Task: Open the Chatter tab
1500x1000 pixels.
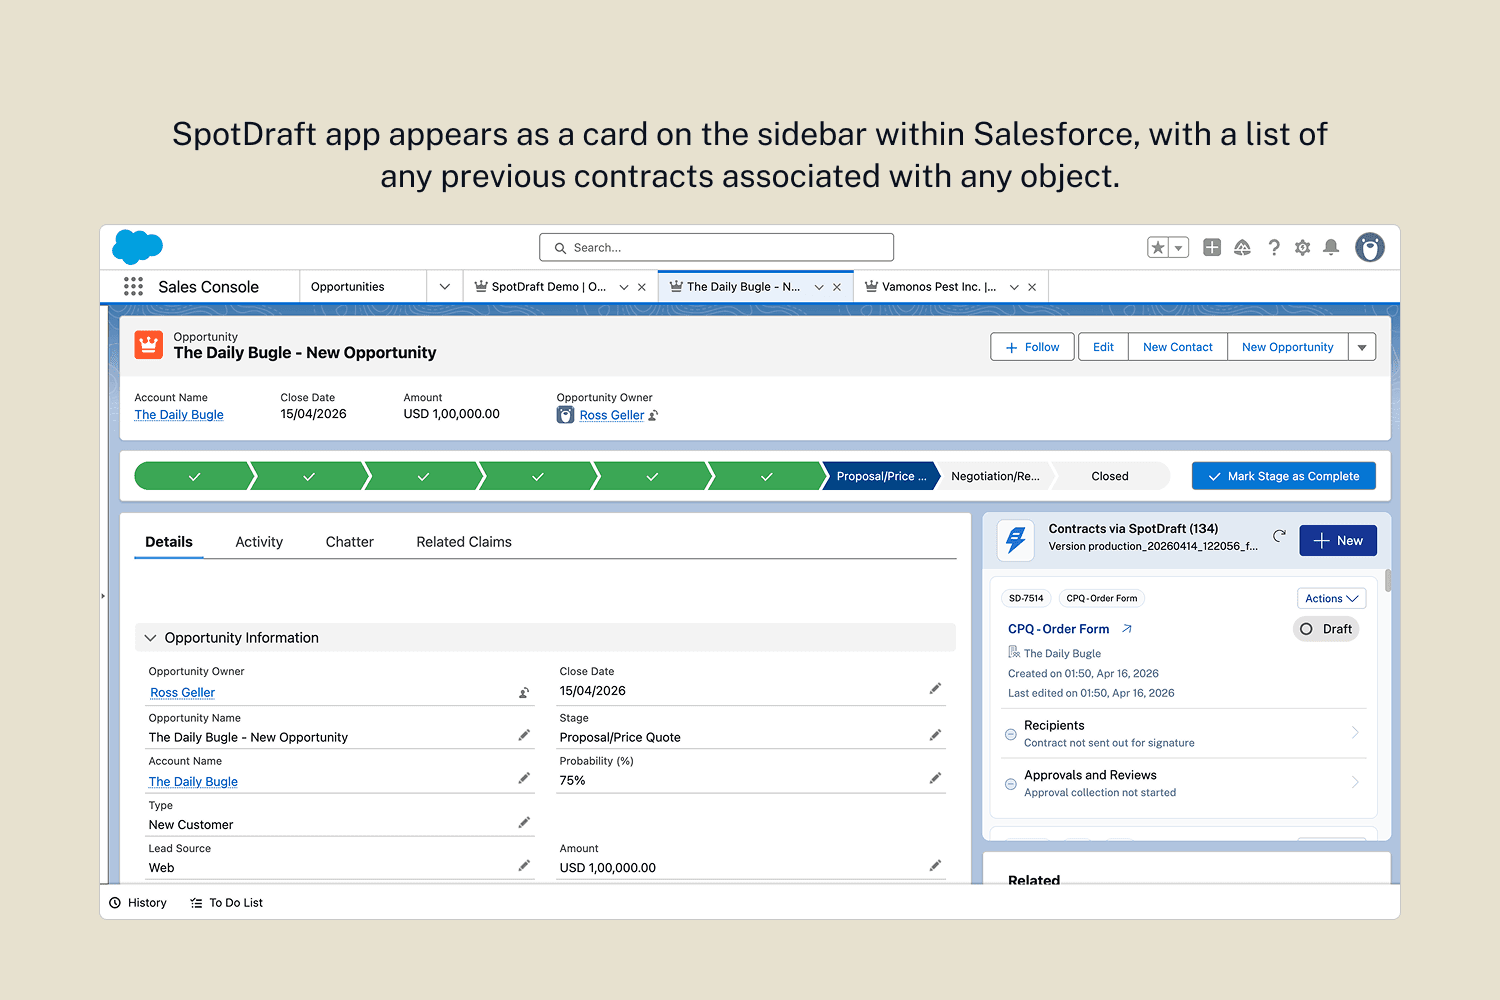Action: pyautogui.click(x=350, y=542)
